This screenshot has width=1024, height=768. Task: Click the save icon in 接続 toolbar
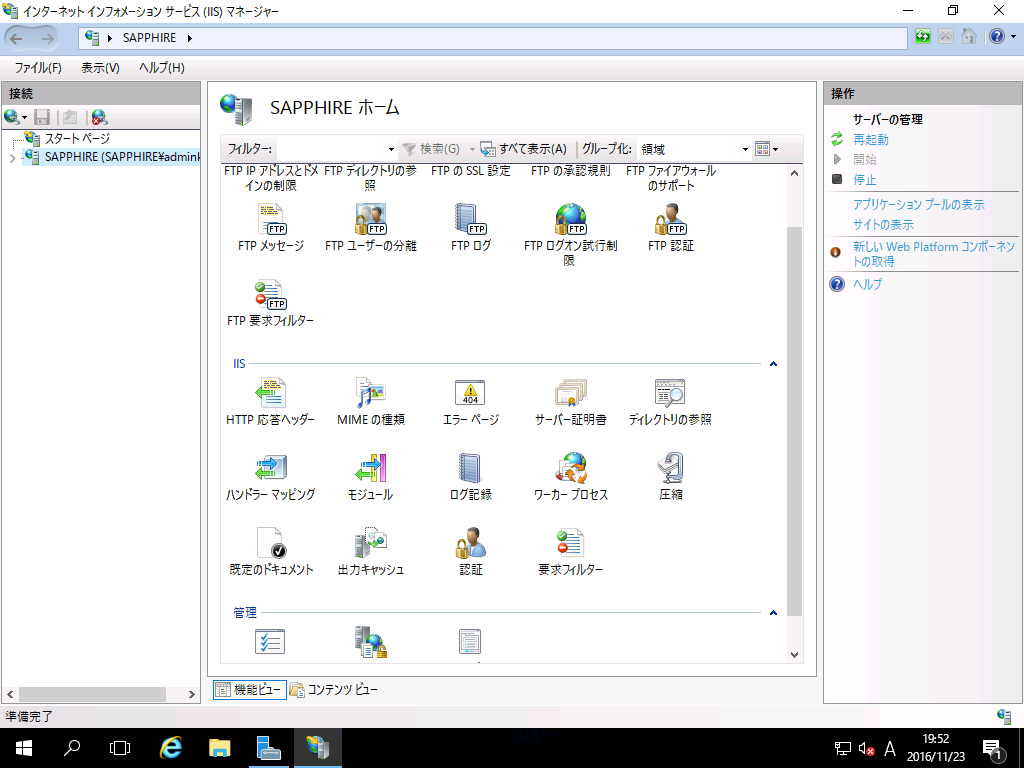42,118
